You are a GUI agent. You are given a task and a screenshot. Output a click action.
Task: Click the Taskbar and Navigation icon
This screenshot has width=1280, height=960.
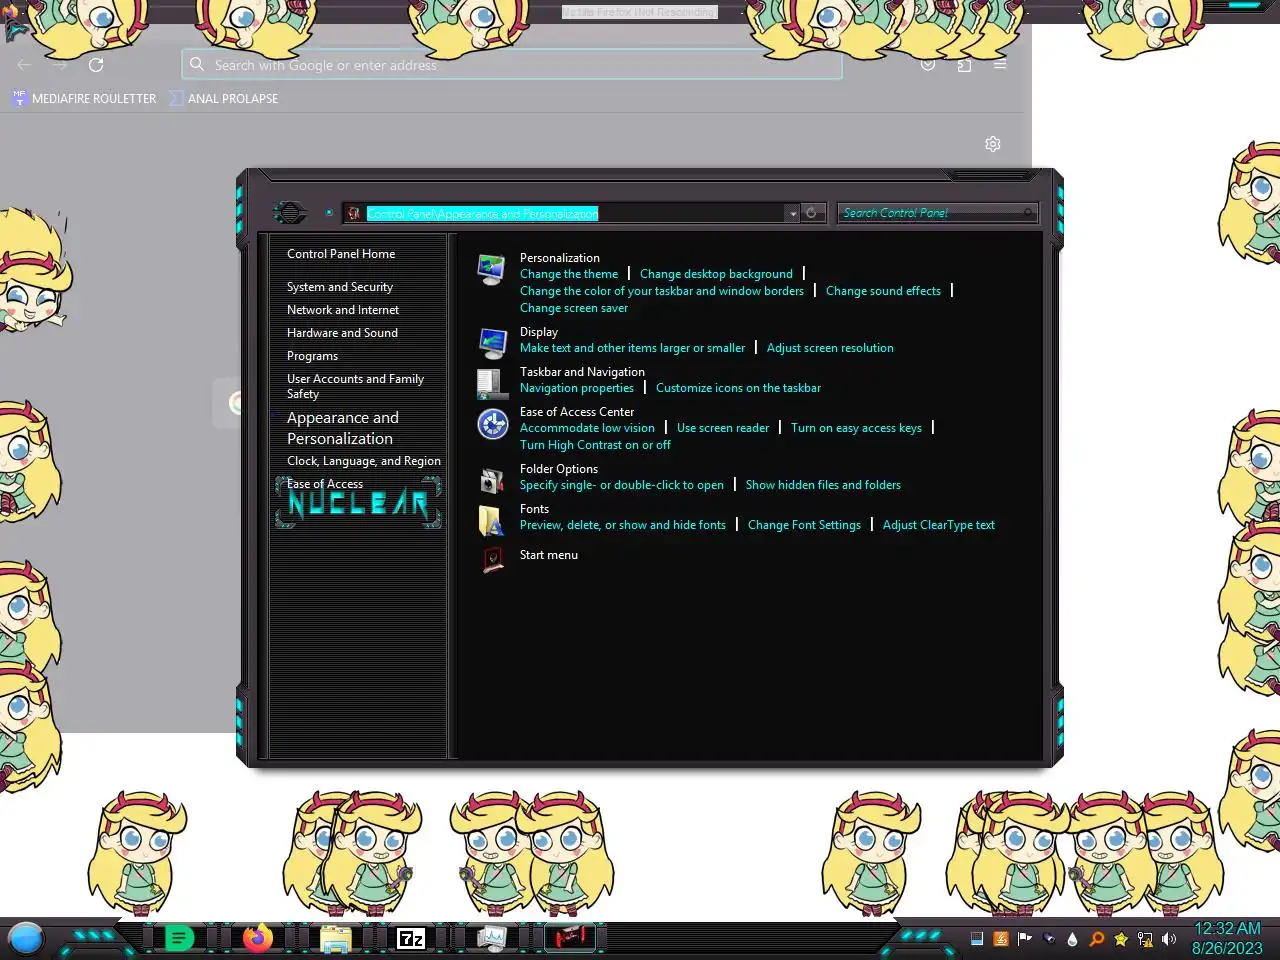tap(491, 384)
